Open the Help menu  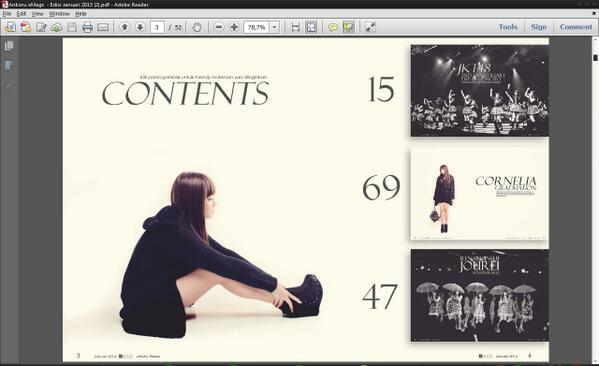point(81,13)
